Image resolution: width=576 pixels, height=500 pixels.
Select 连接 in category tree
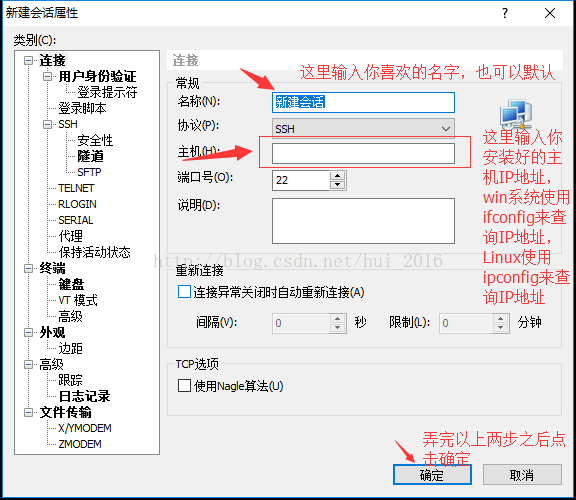53,60
